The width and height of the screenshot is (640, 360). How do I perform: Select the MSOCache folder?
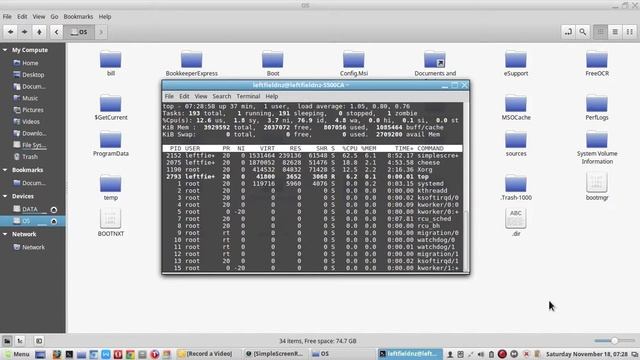coord(516,108)
